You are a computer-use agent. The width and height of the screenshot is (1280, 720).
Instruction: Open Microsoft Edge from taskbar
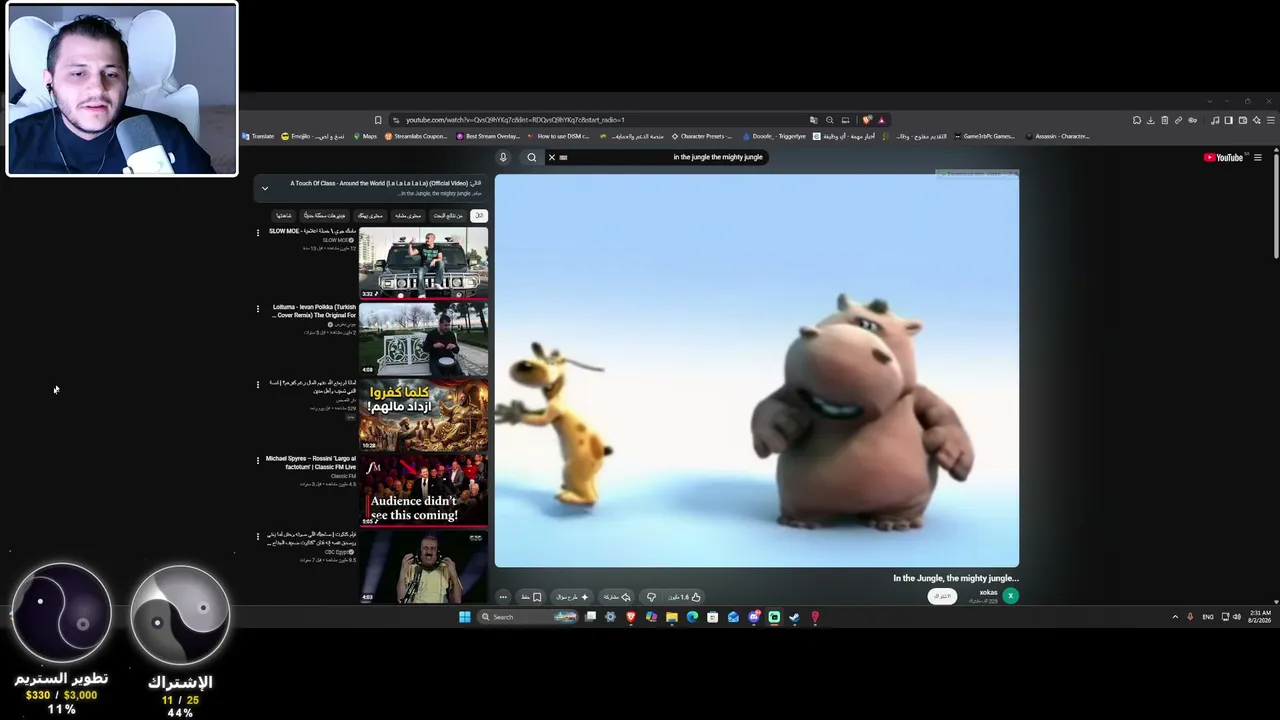(692, 617)
